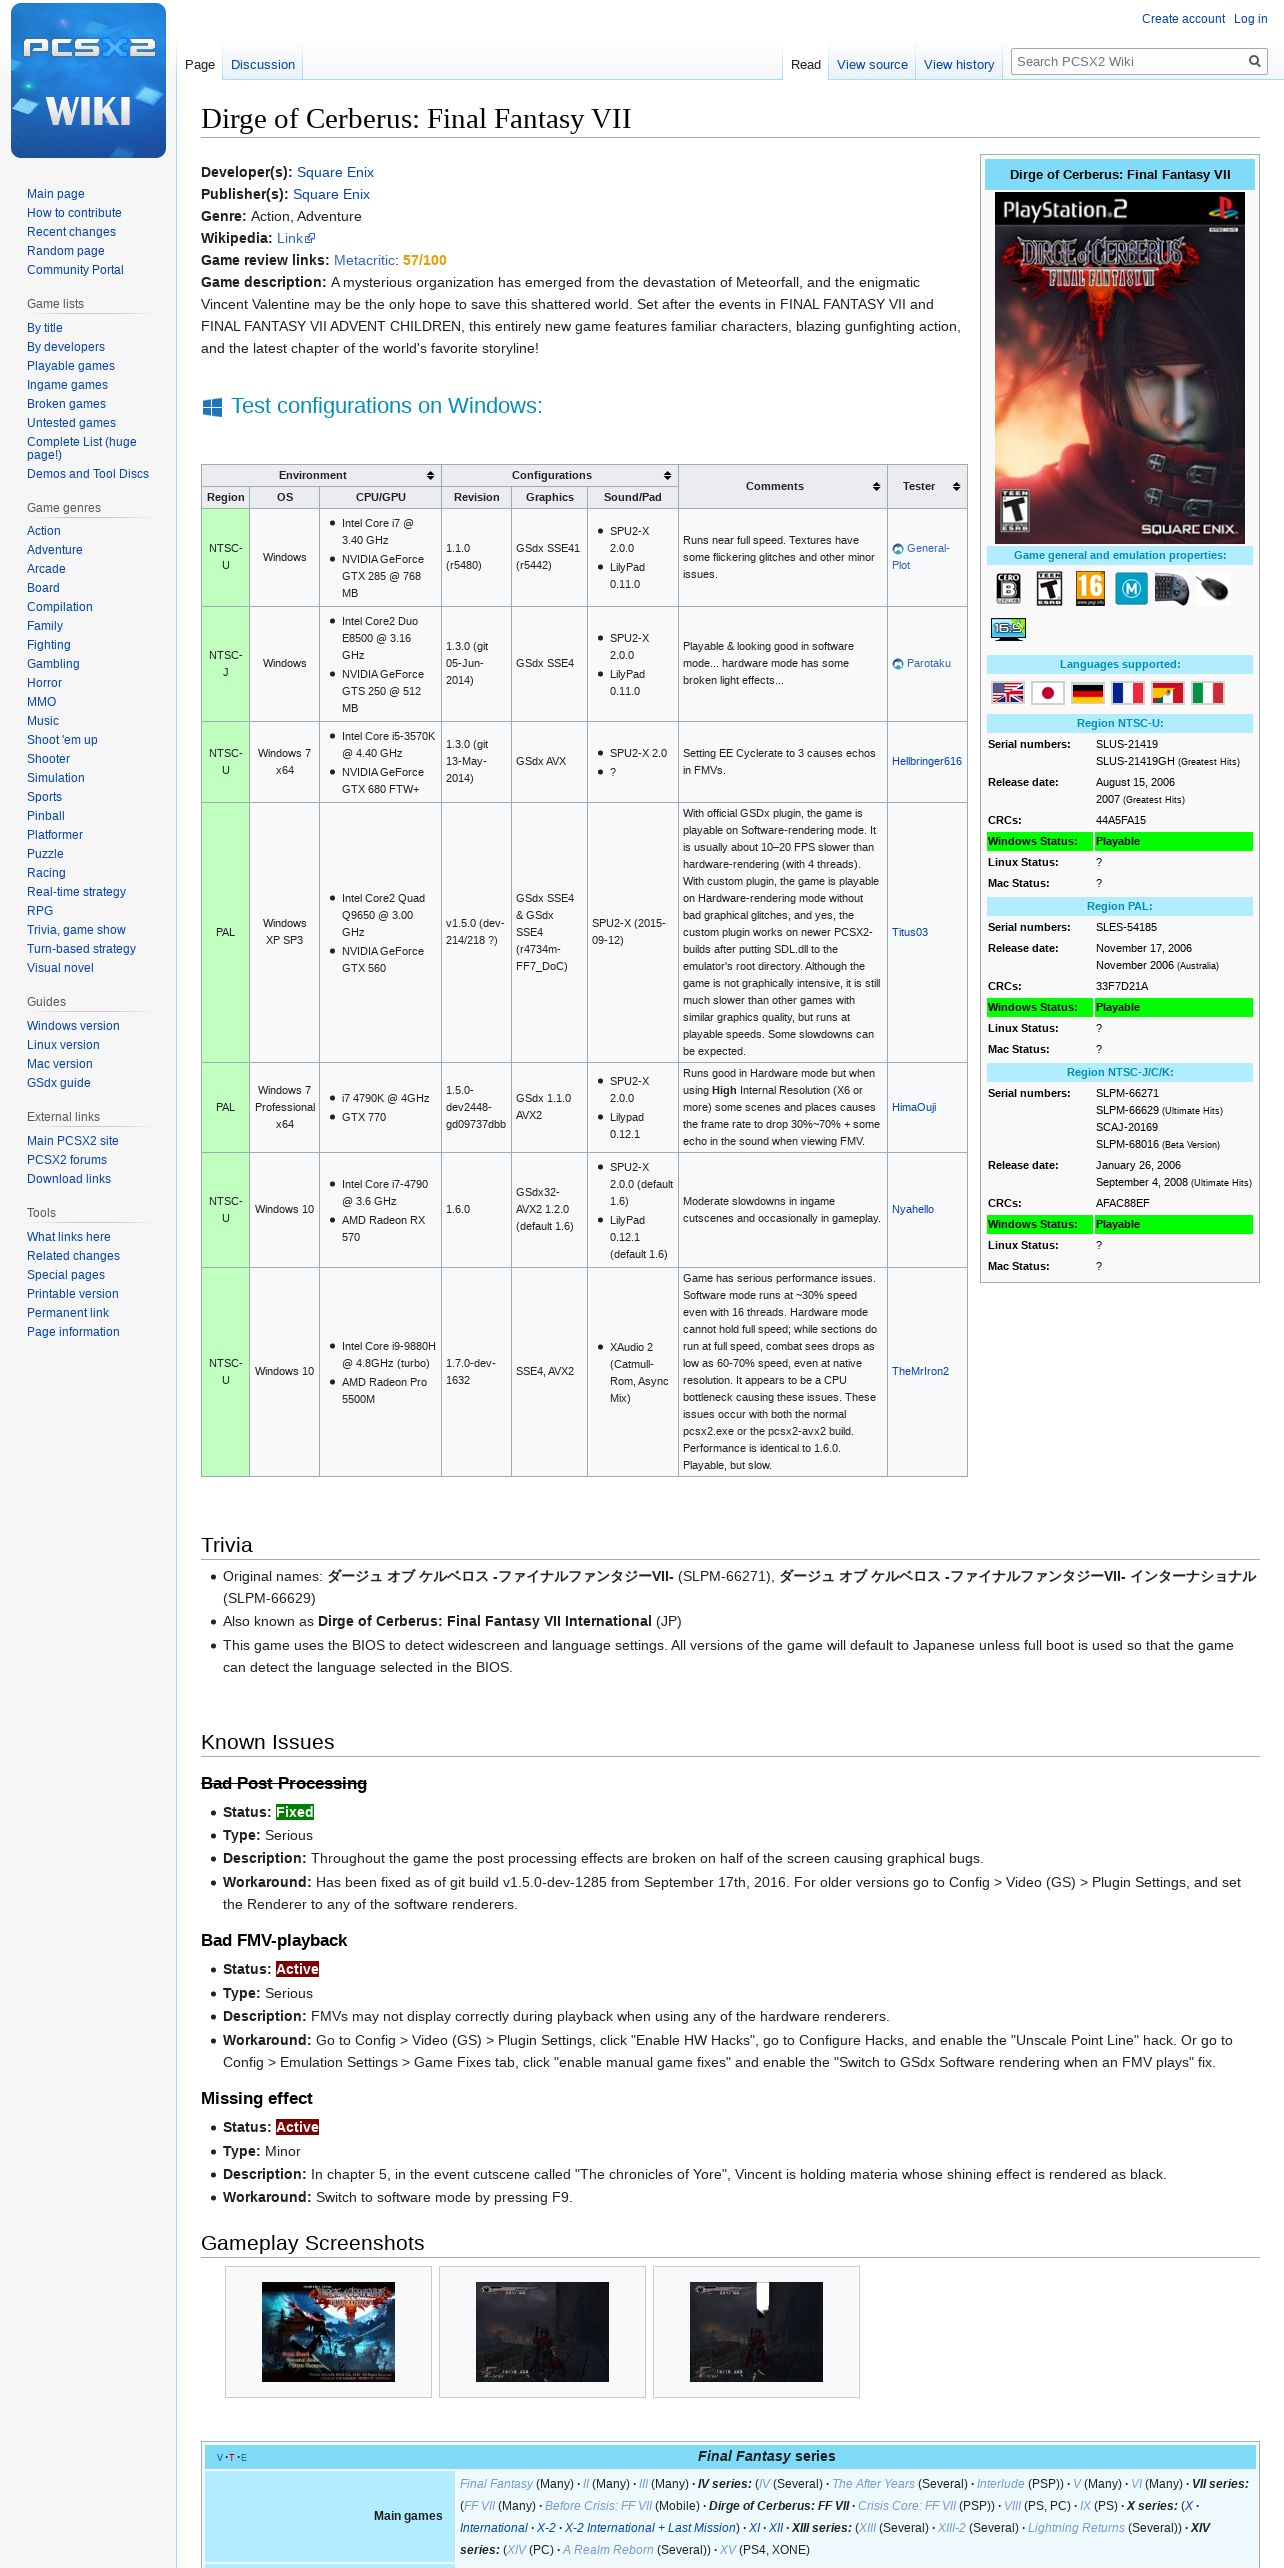1284x2568 pixels.
Task: Open Page information tool link
Action: pyautogui.click(x=73, y=1332)
